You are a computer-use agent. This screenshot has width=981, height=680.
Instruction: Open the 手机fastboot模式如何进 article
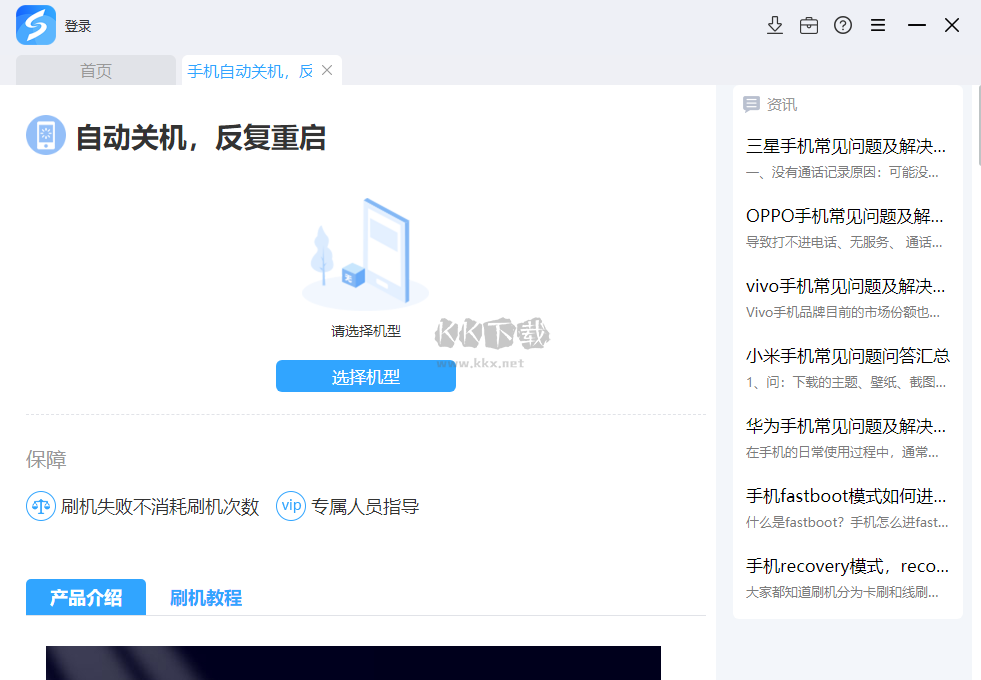point(846,495)
